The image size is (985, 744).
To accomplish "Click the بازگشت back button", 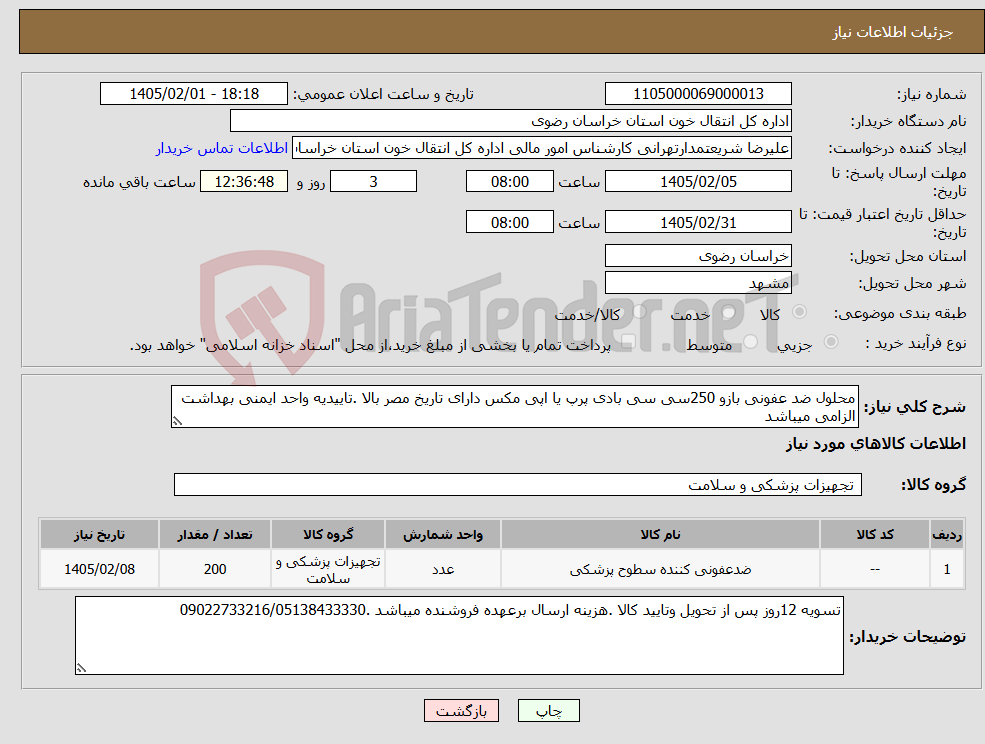I will tap(461, 711).
